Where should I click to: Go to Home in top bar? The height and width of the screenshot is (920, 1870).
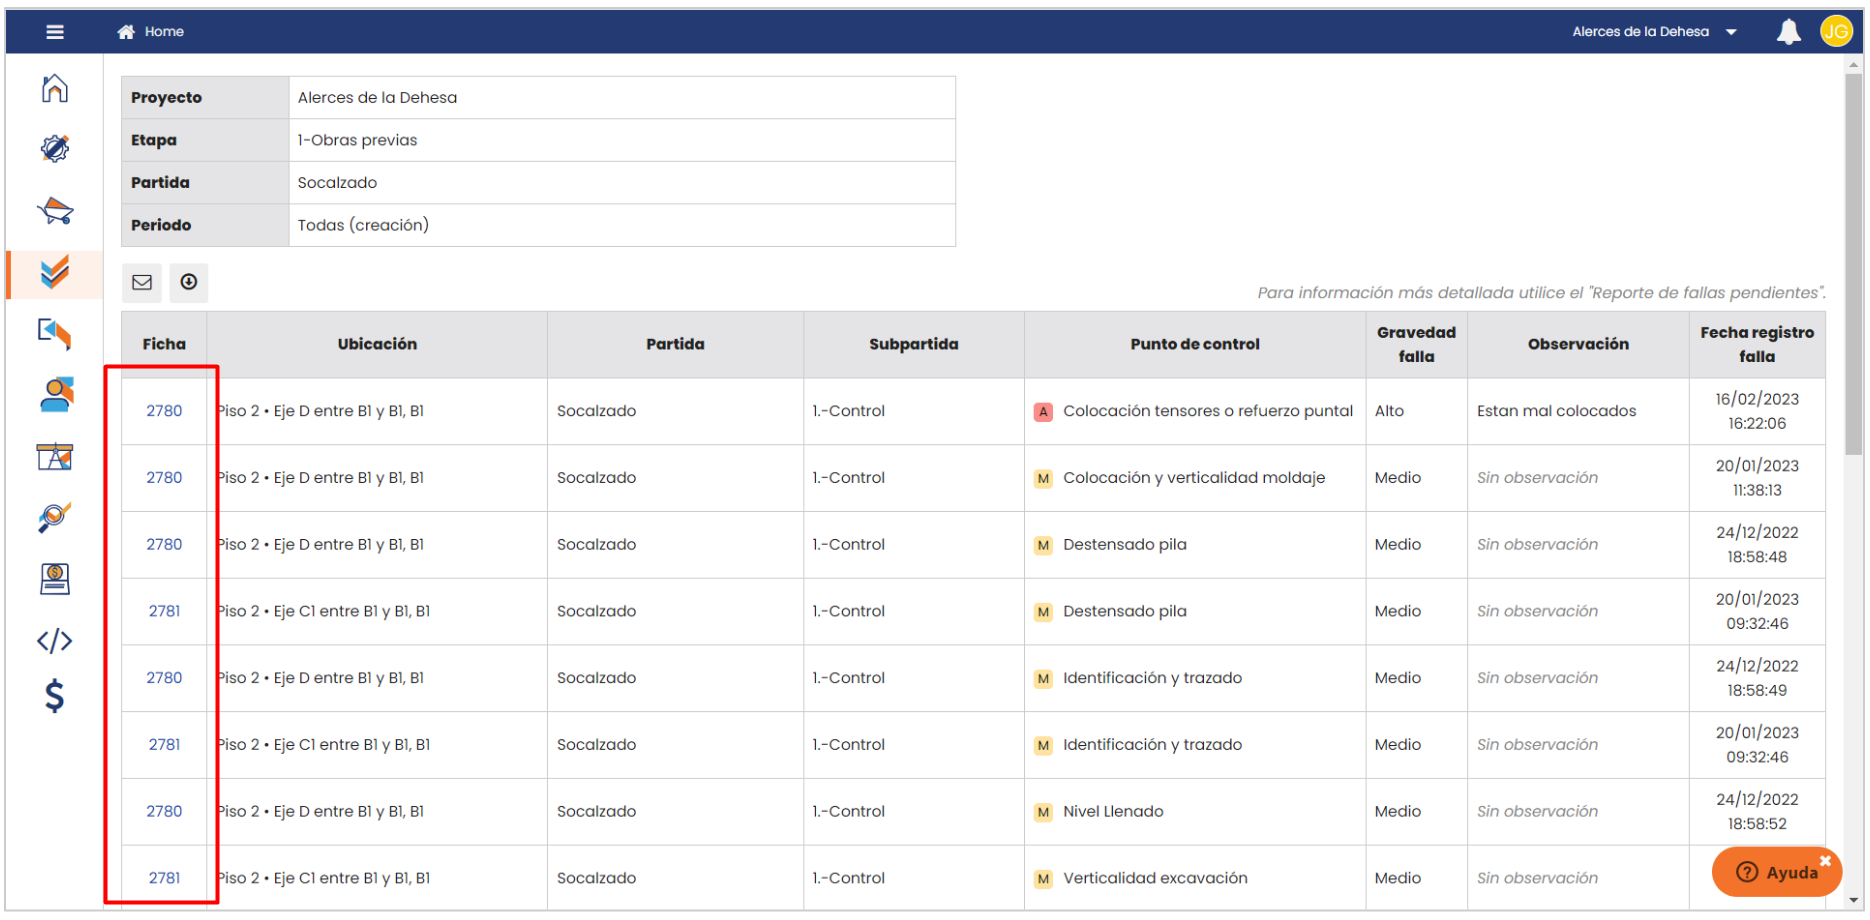click(152, 32)
